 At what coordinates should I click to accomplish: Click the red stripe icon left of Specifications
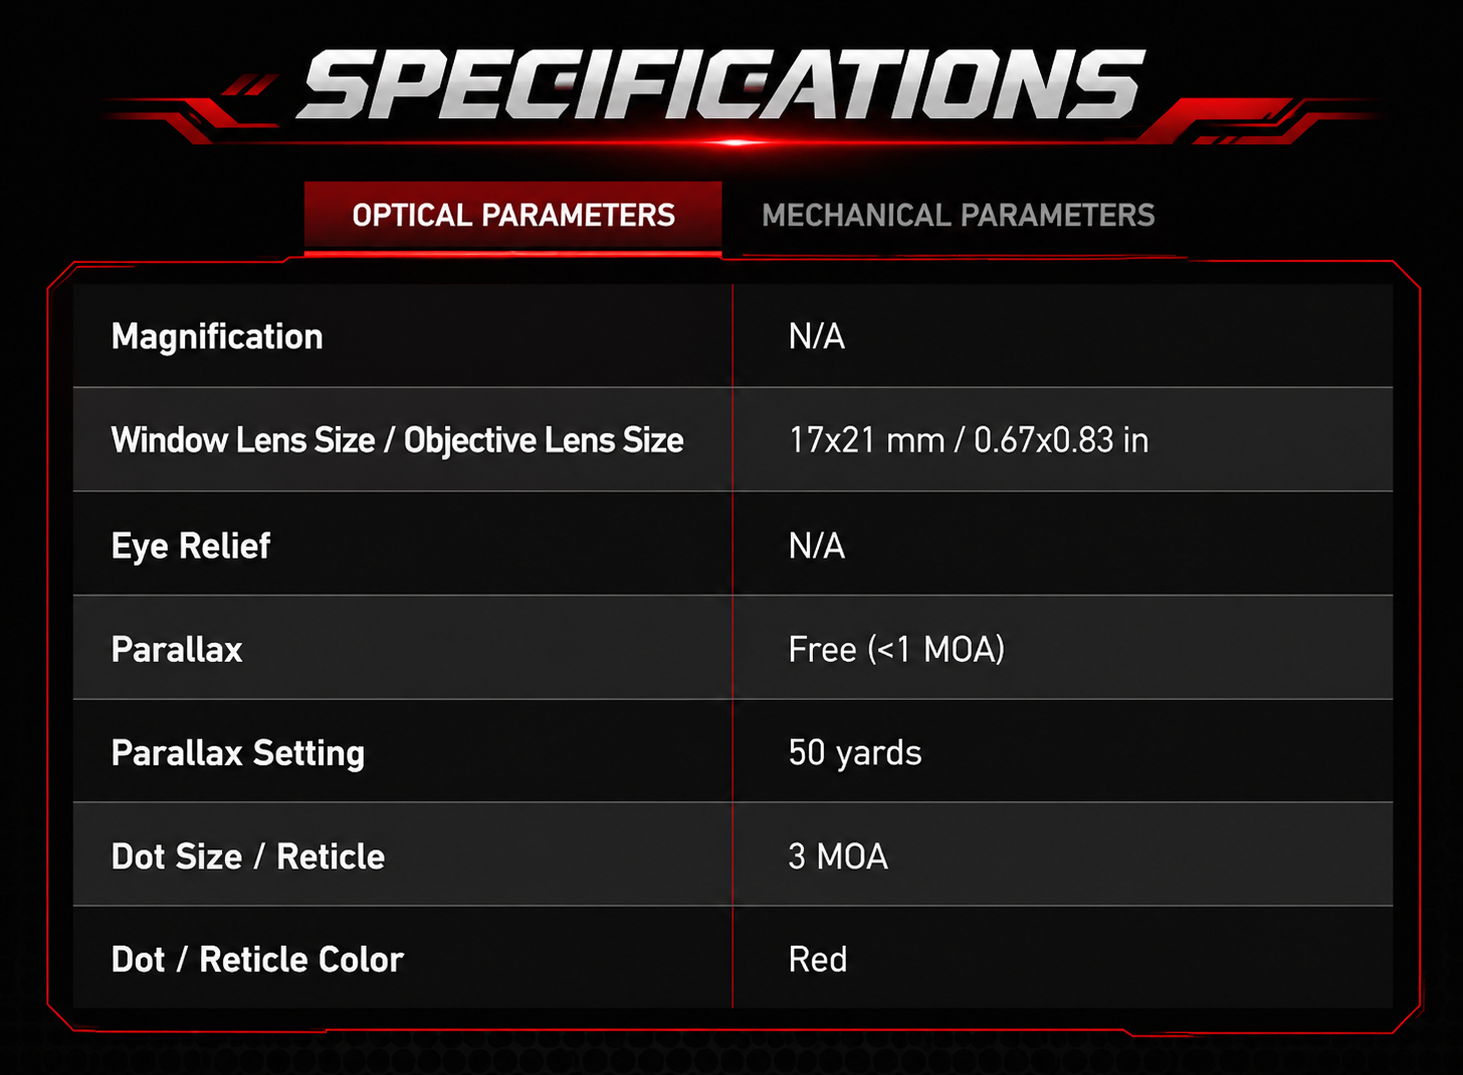249,86
